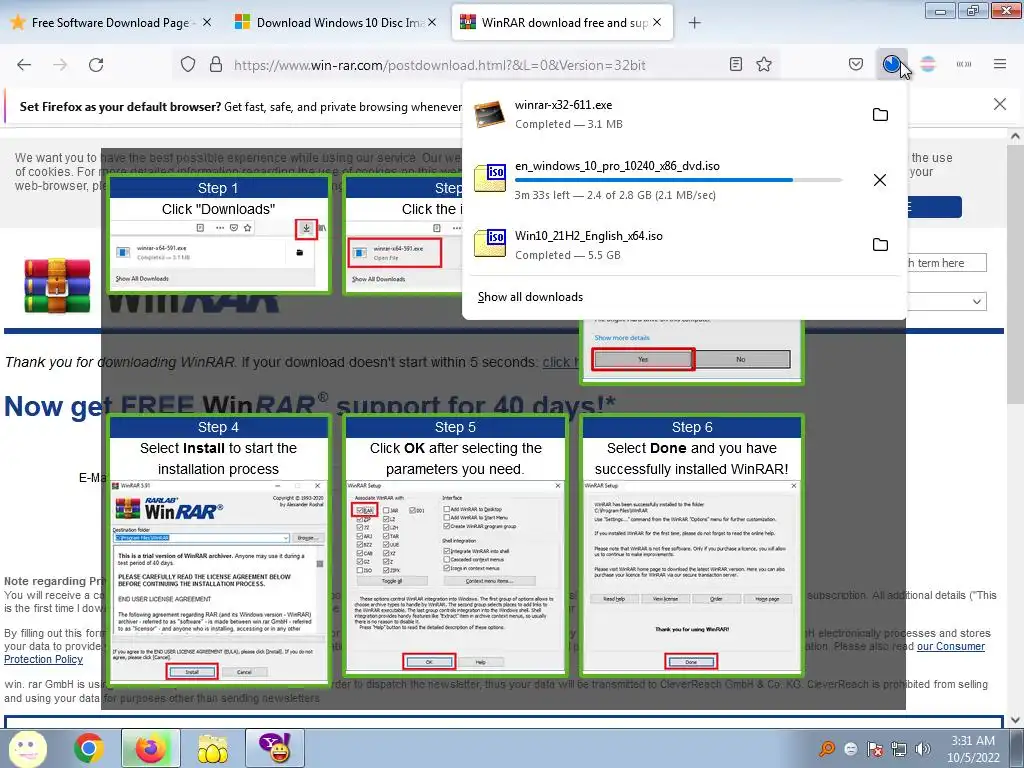The width and height of the screenshot is (1024, 768).
Task: Open the Start menu smiley button
Action: click(x=27, y=748)
